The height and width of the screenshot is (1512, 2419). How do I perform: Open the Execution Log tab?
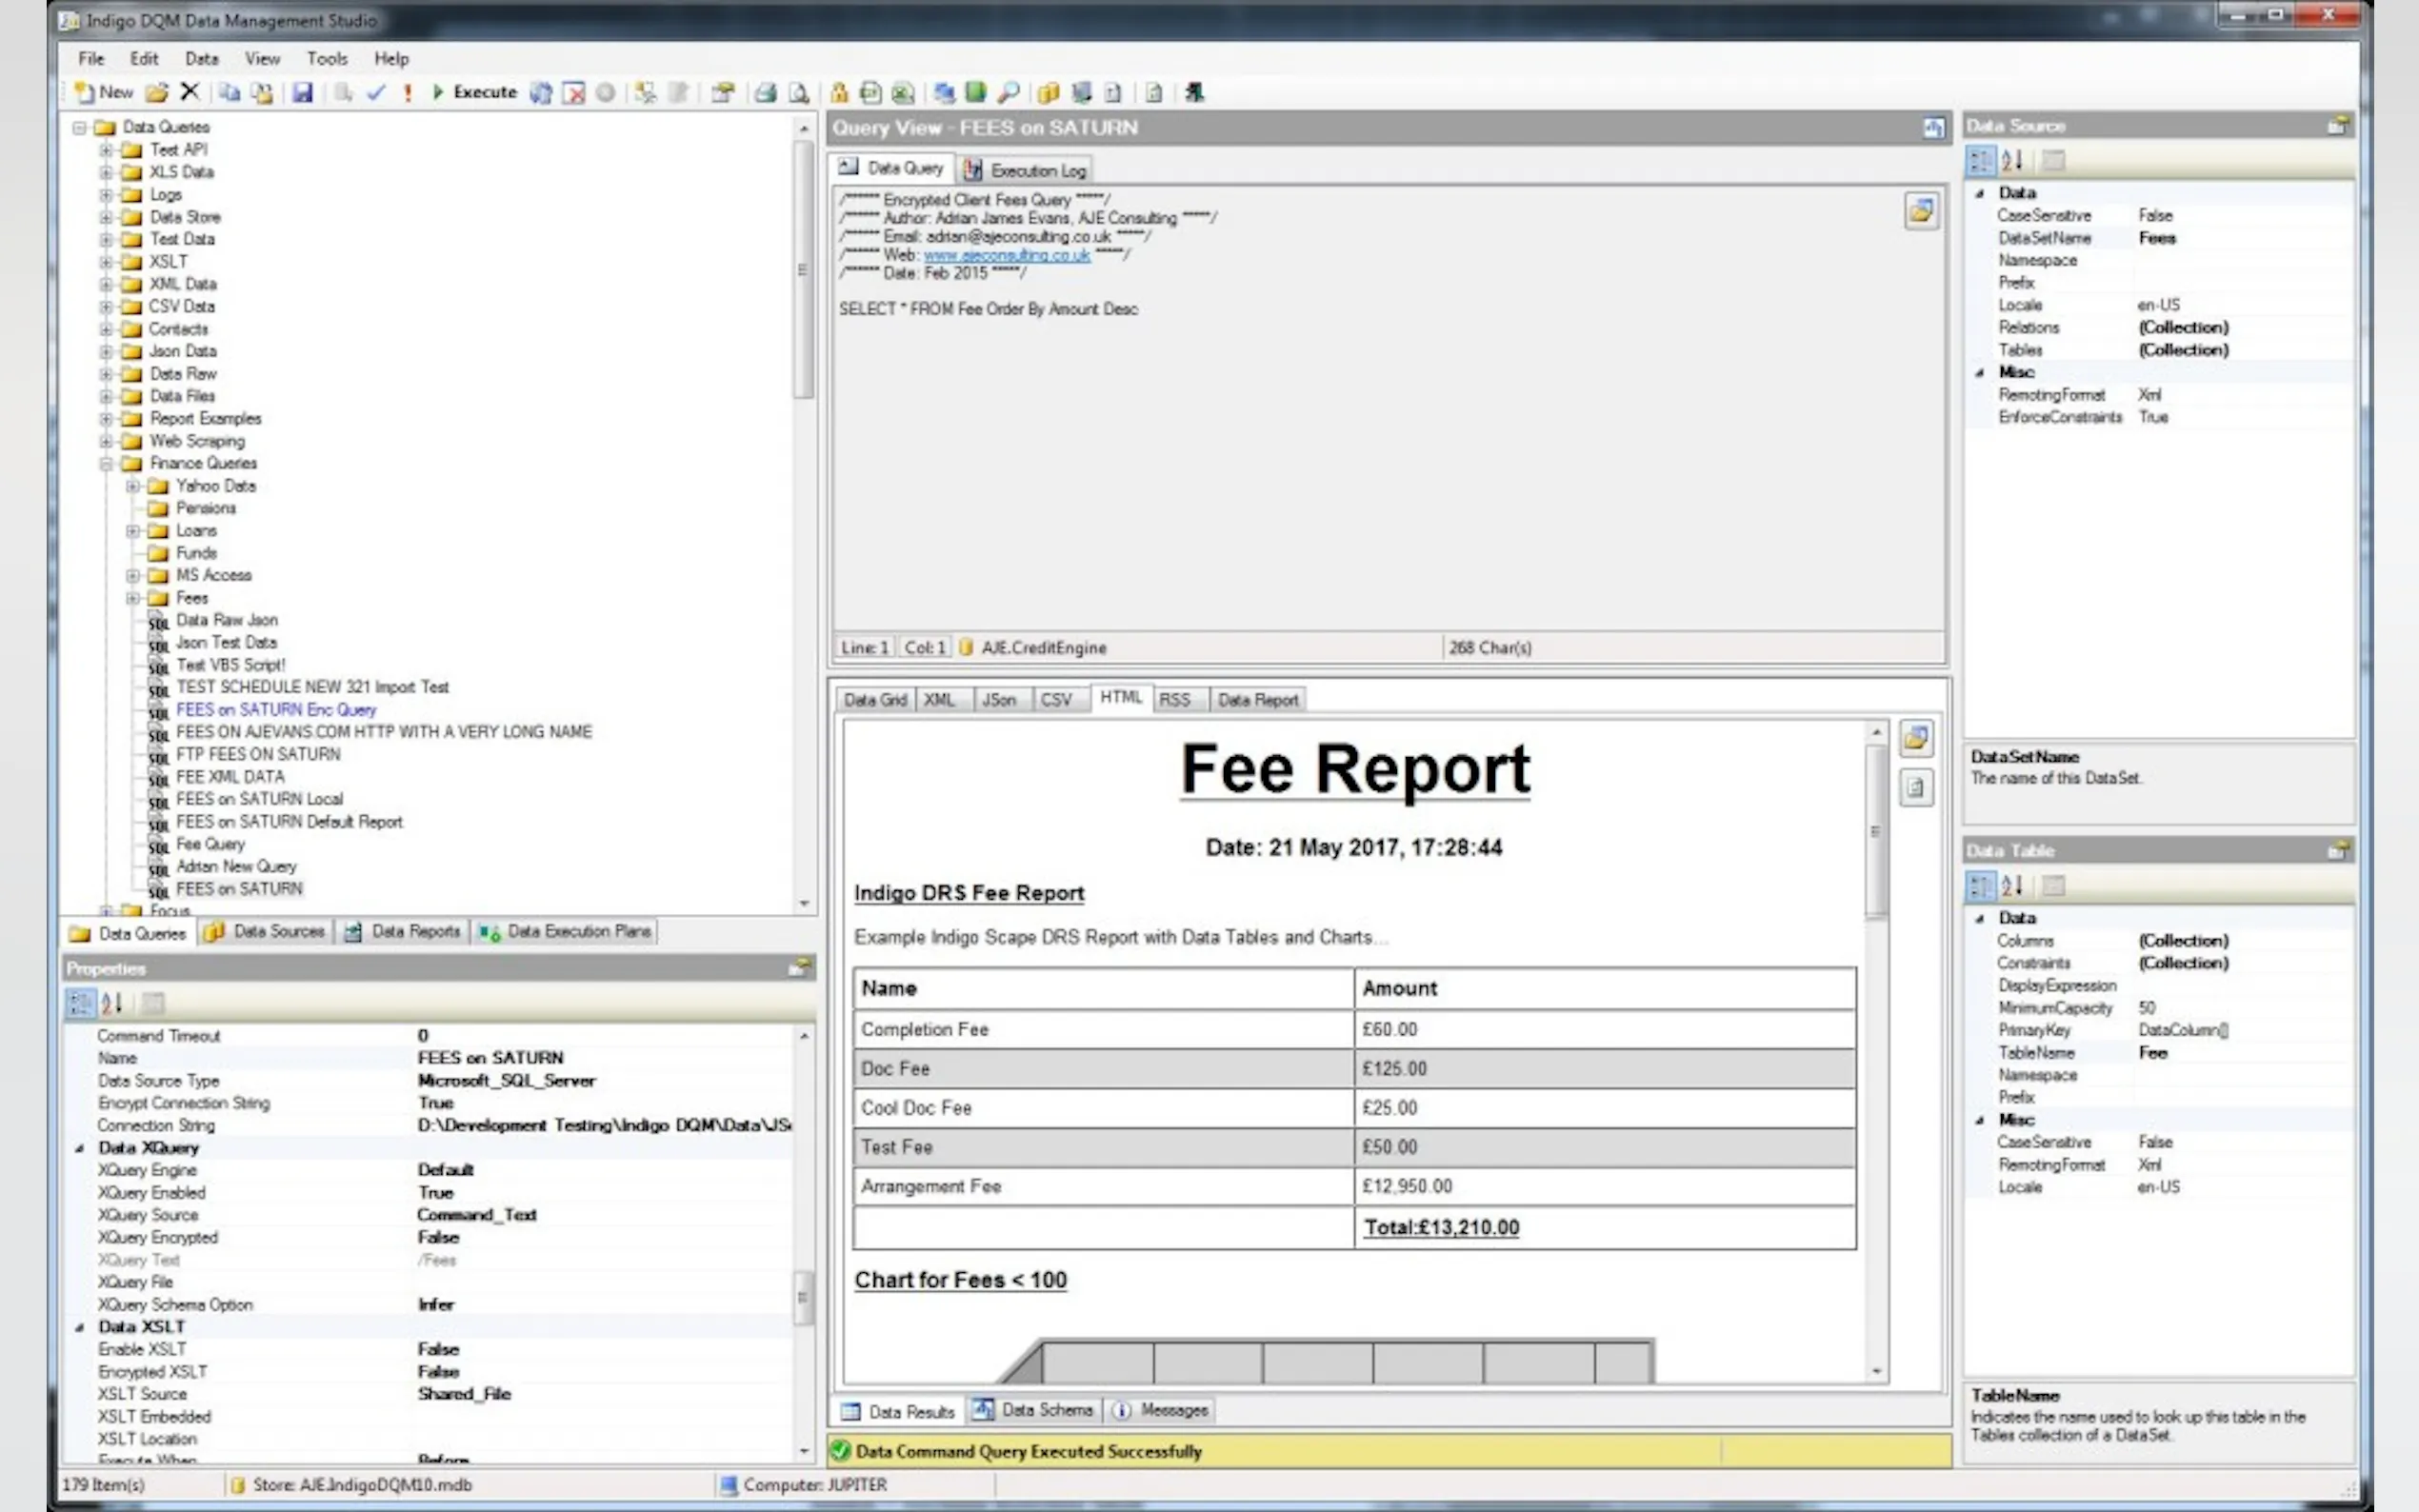[1026, 170]
